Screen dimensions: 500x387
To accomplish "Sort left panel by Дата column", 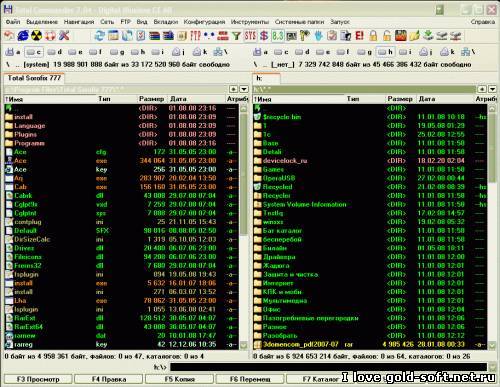I will tap(197, 99).
